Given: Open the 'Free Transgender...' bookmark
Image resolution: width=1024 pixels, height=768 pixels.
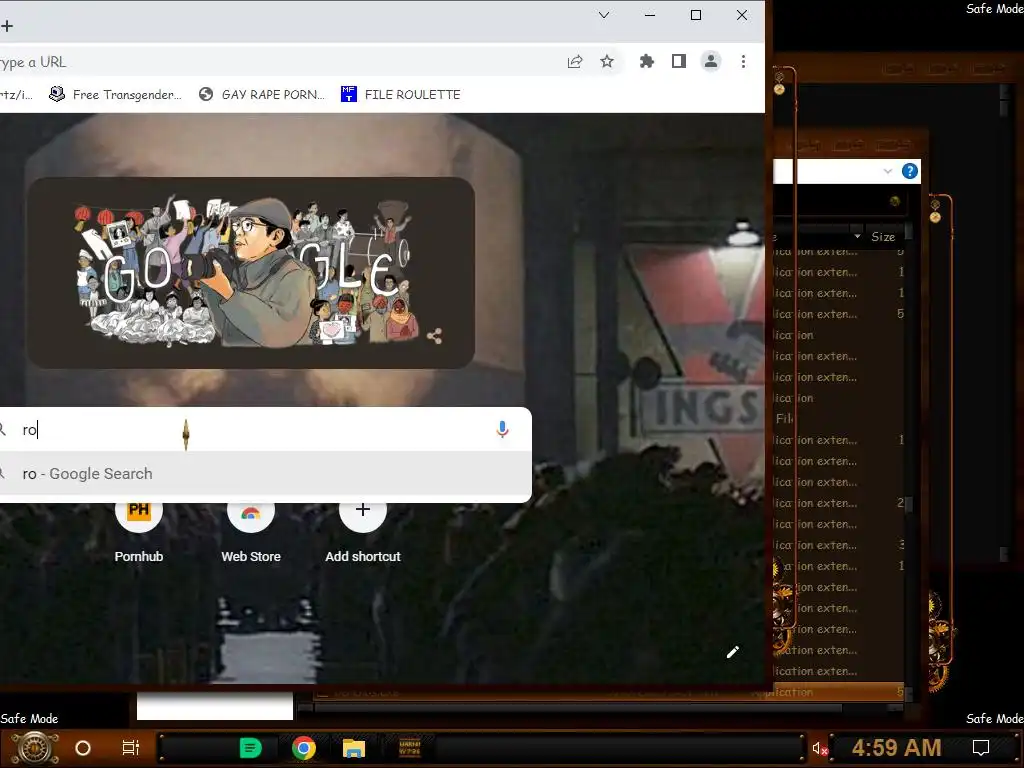Looking at the screenshot, I should coord(116,95).
